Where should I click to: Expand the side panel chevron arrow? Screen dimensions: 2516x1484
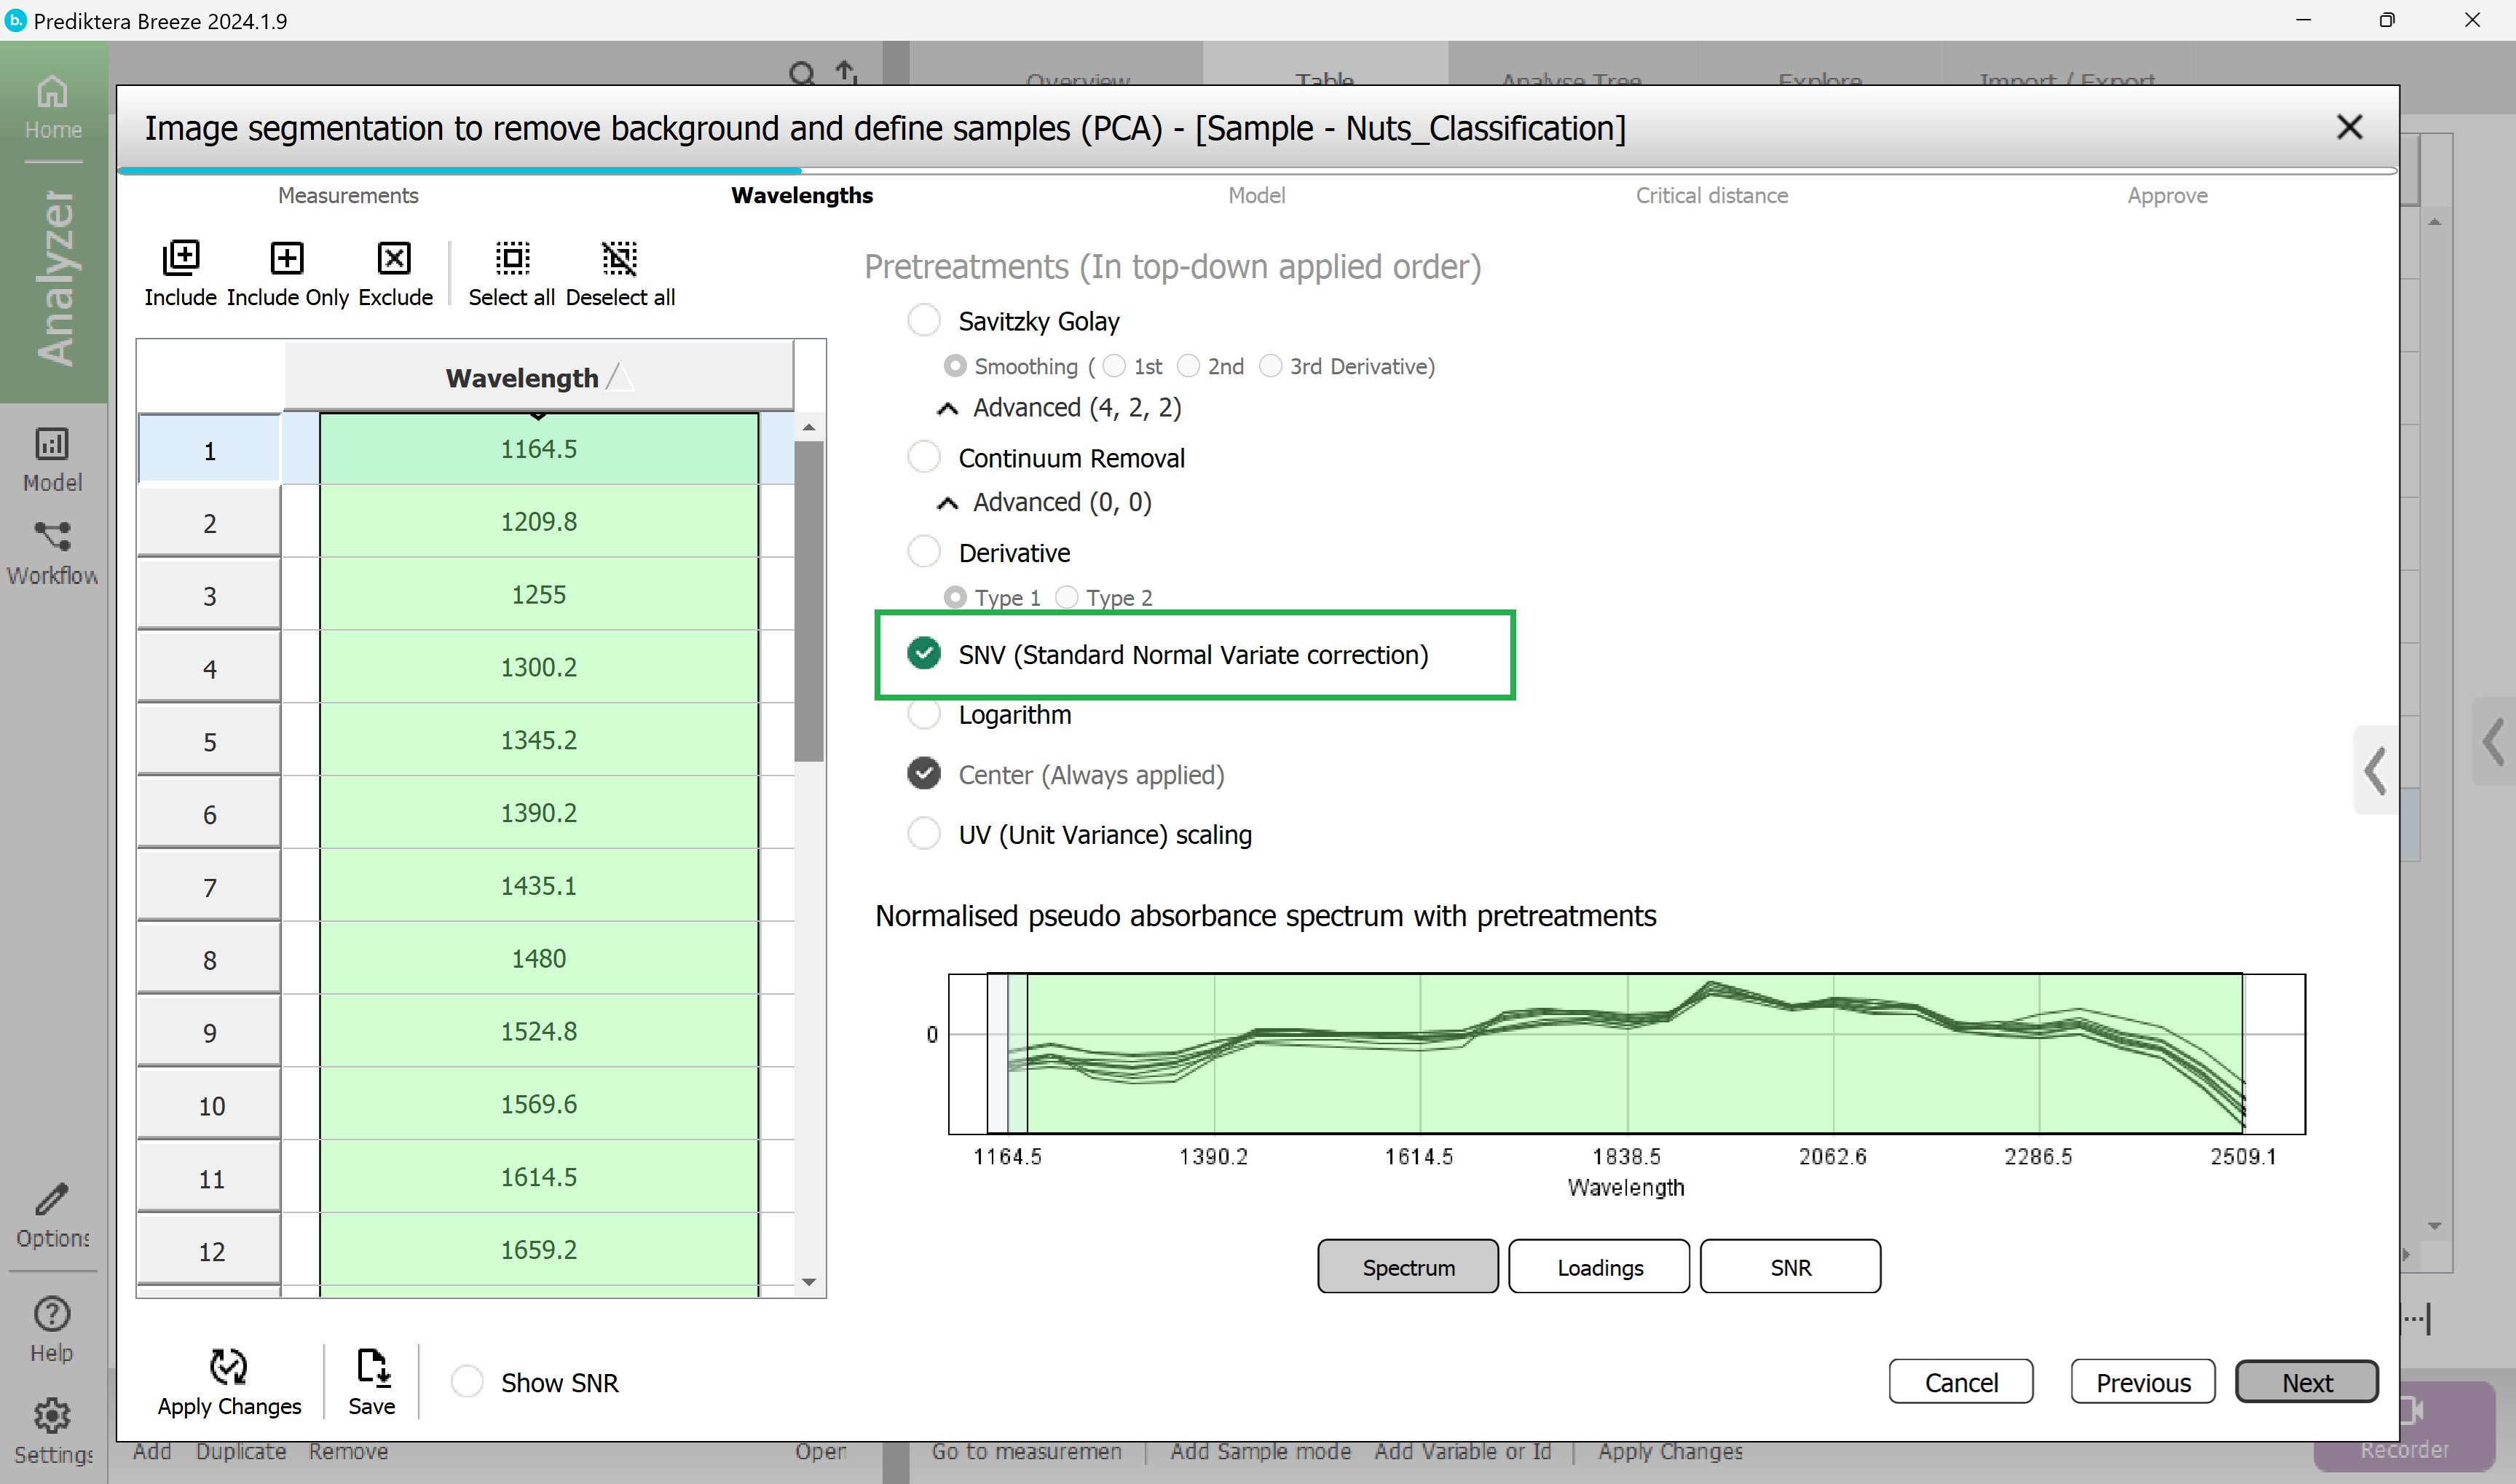coord(2376,770)
